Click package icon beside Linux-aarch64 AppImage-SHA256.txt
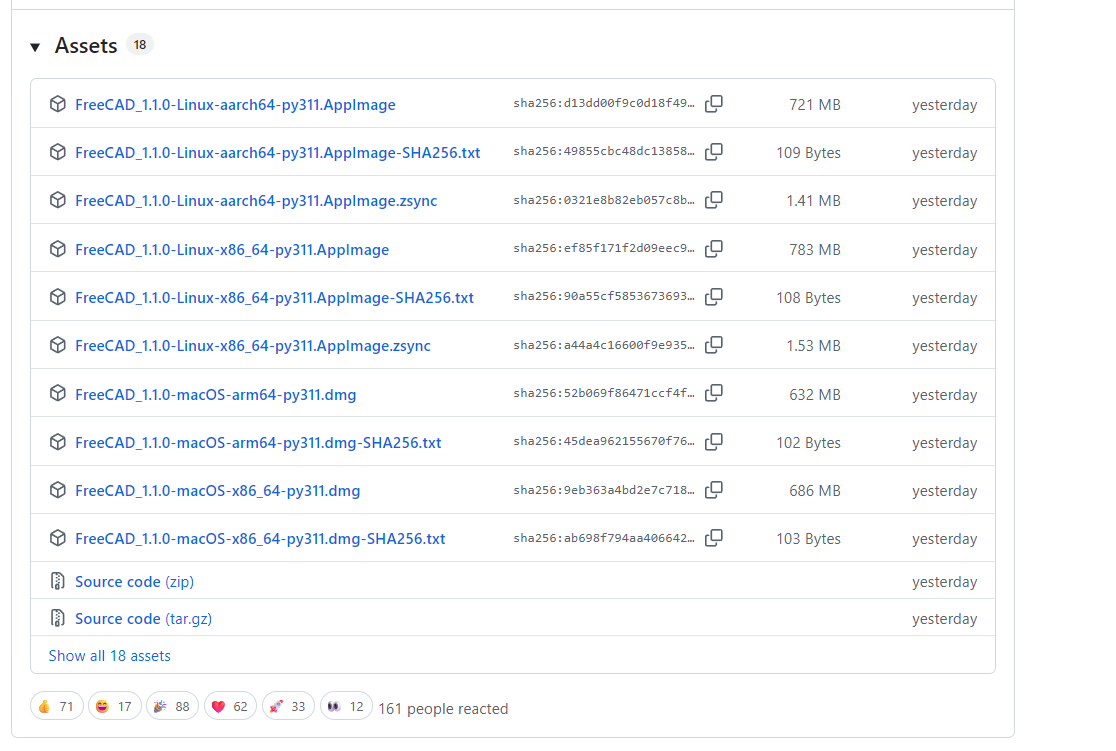 (58, 152)
